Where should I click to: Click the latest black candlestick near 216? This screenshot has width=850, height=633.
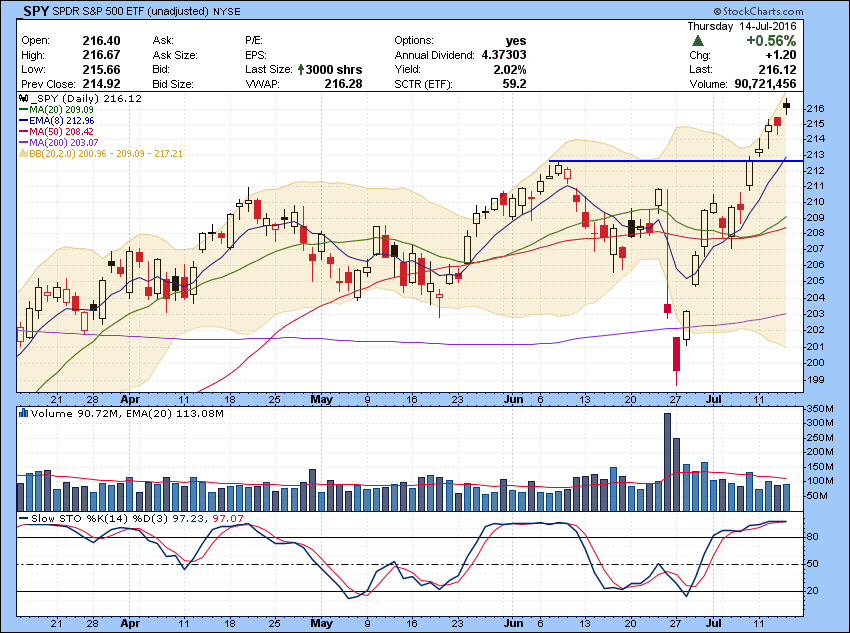tap(787, 106)
